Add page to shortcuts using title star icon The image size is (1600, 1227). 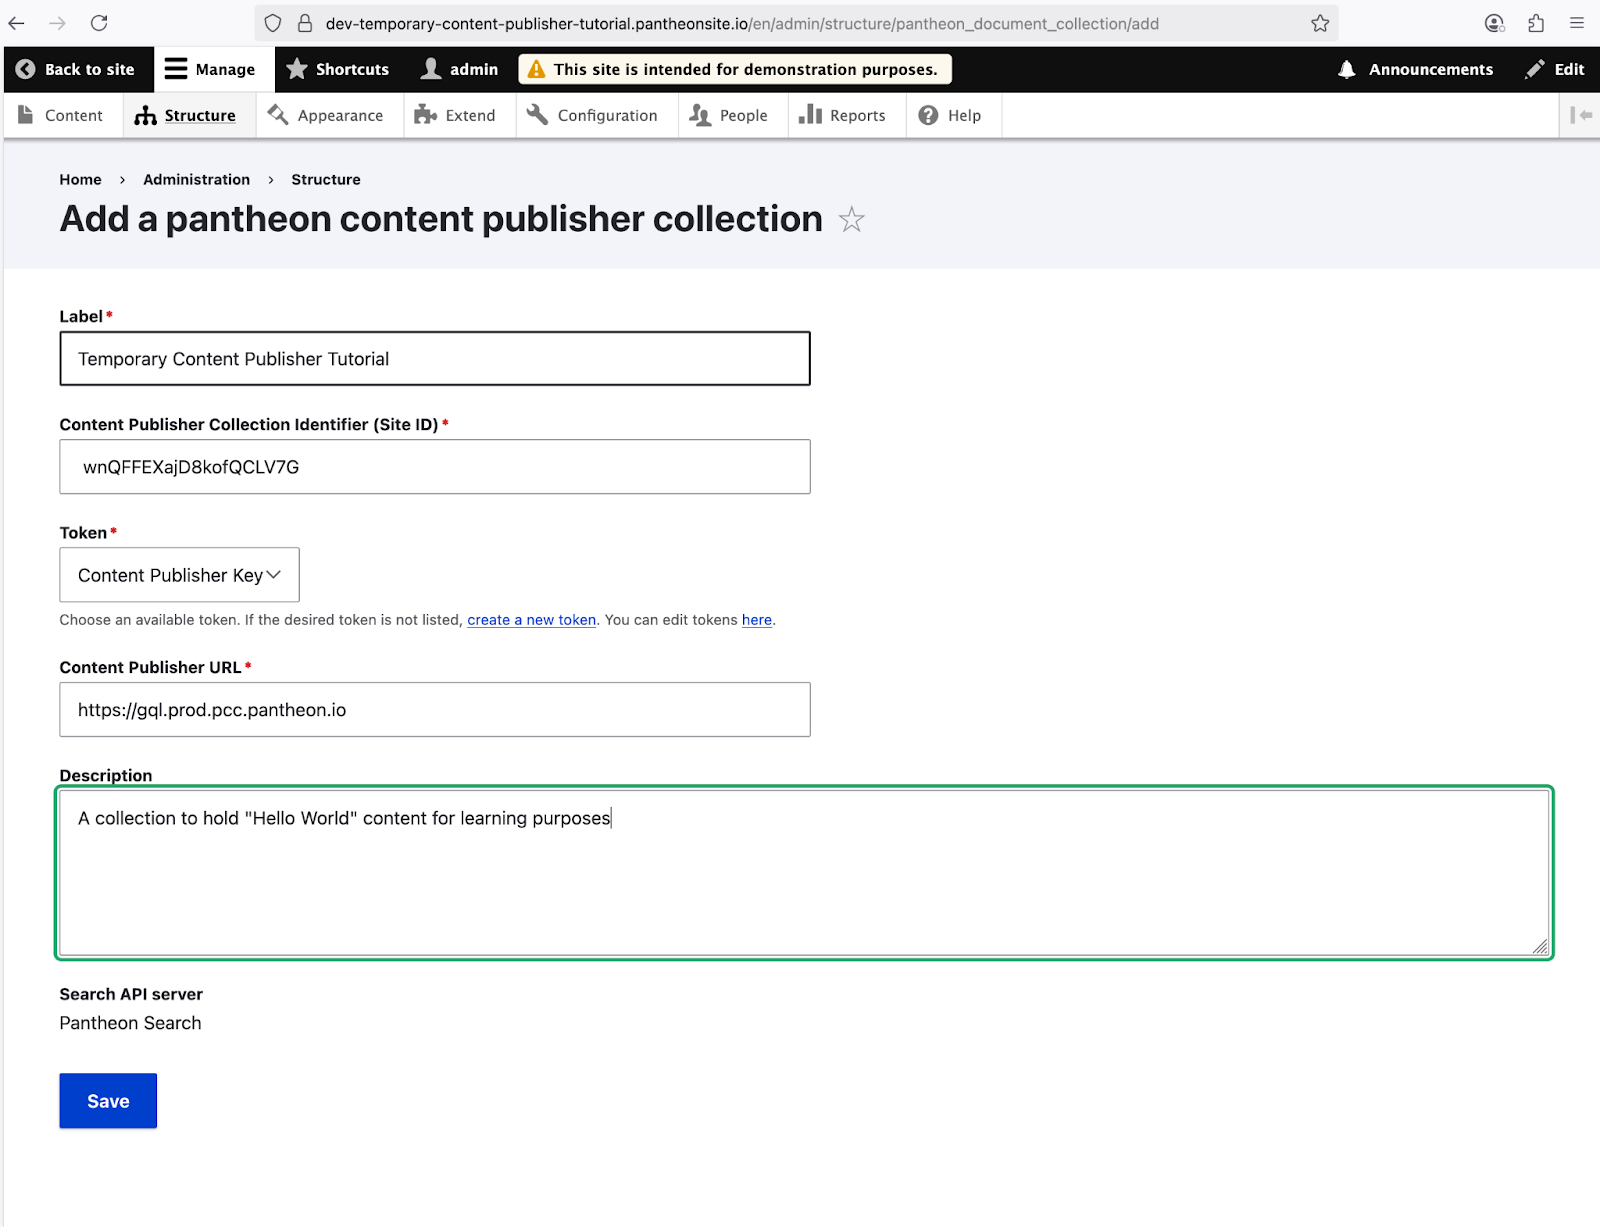851,219
